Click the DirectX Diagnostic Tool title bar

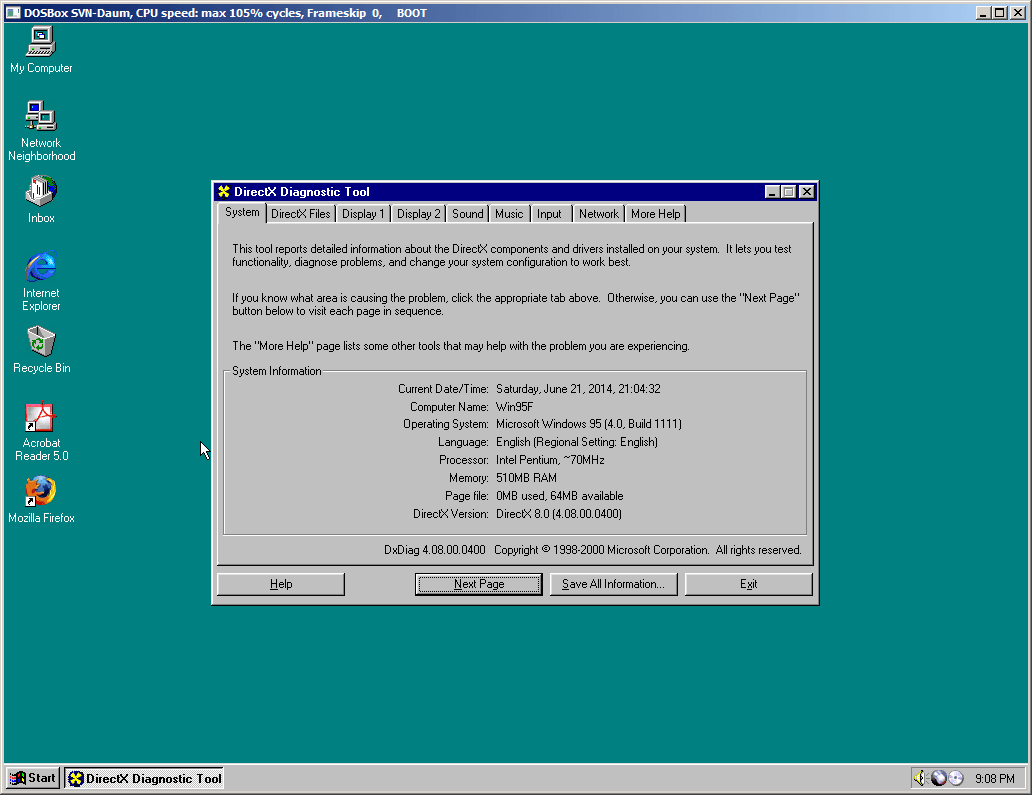(x=515, y=192)
